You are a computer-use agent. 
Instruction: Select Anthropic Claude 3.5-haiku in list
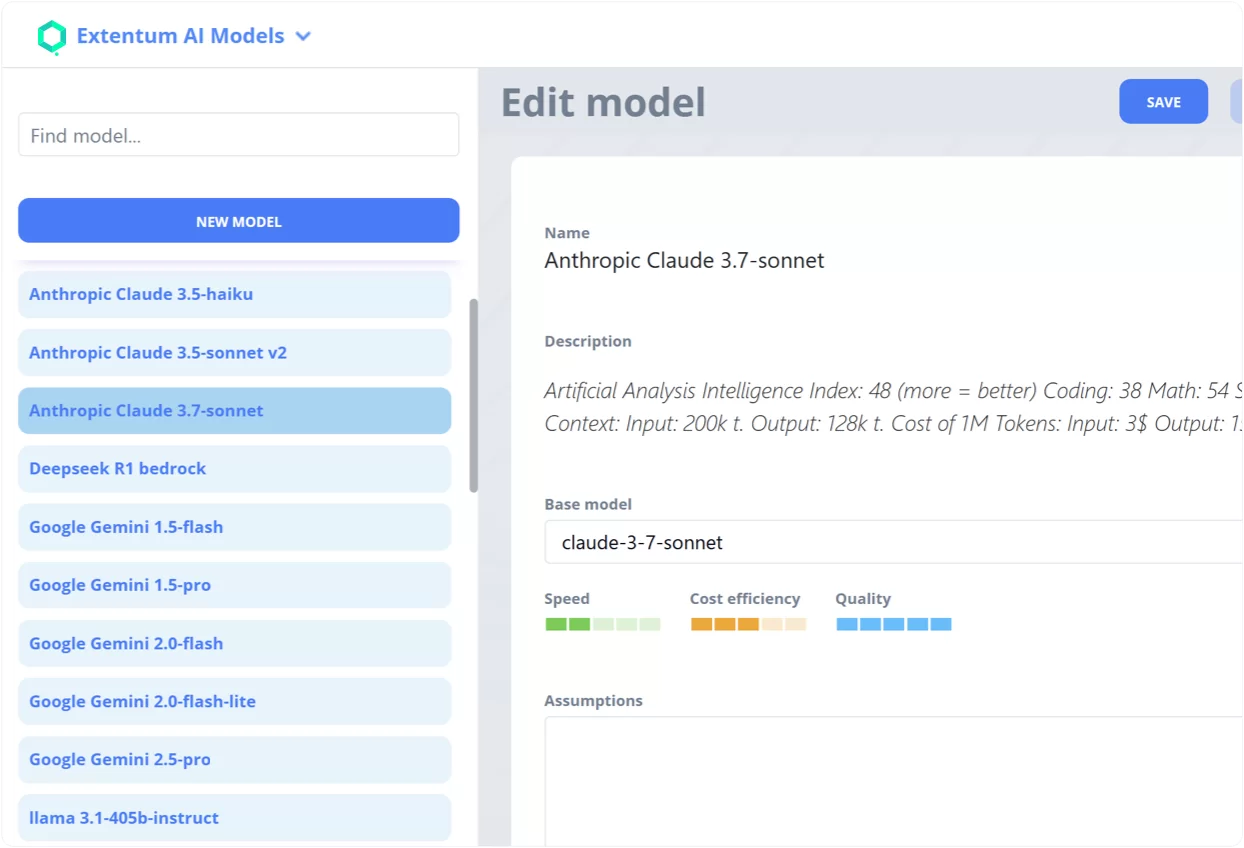(235, 294)
